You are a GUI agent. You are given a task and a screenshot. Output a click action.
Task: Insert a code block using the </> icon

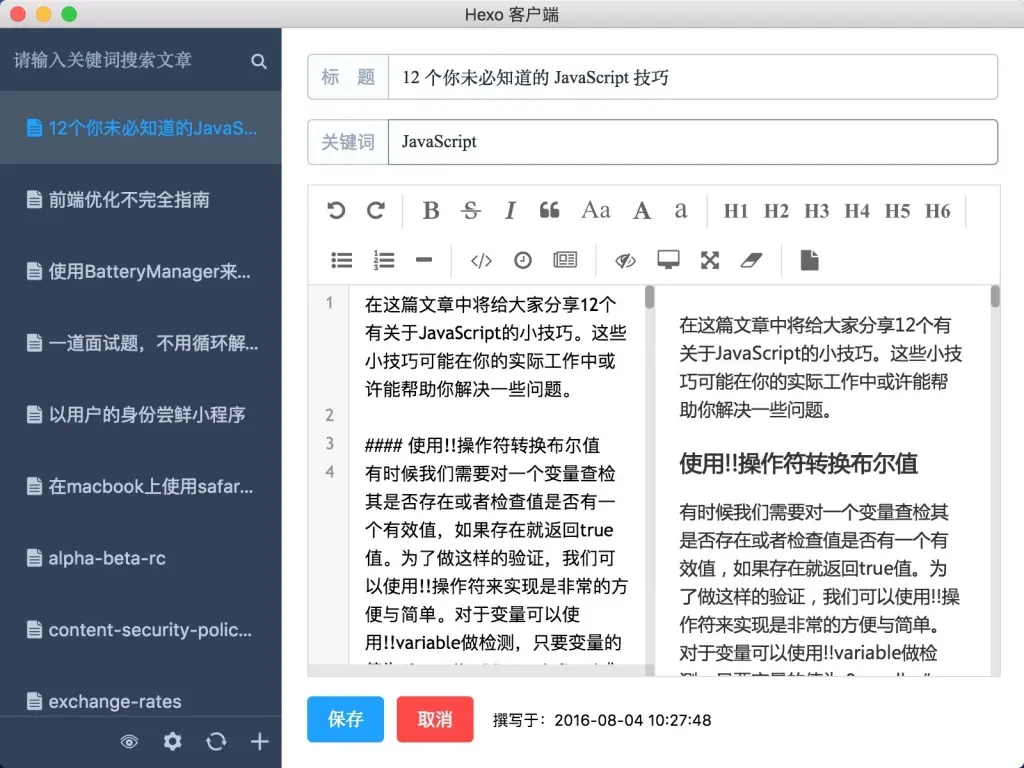pos(480,259)
